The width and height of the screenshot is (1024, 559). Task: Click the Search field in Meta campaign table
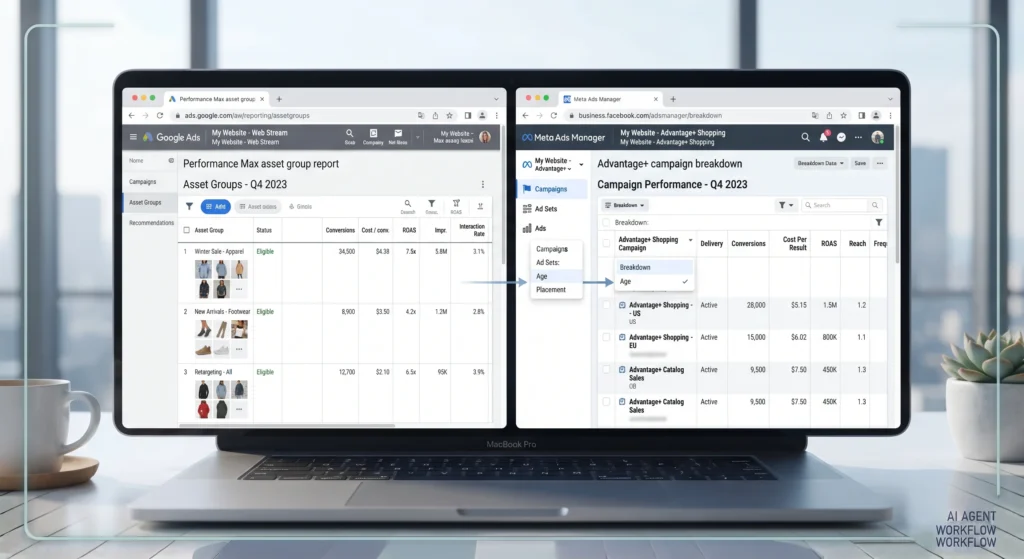(x=836, y=205)
